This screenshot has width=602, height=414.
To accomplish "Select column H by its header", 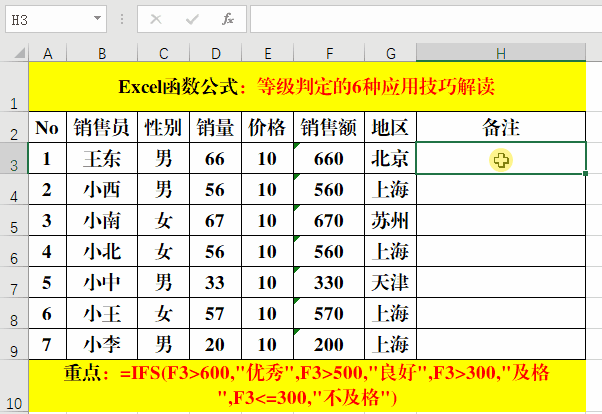I will (501, 52).
